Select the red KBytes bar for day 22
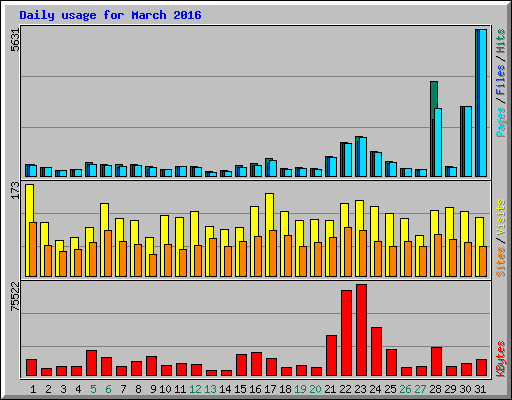 [346, 333]
